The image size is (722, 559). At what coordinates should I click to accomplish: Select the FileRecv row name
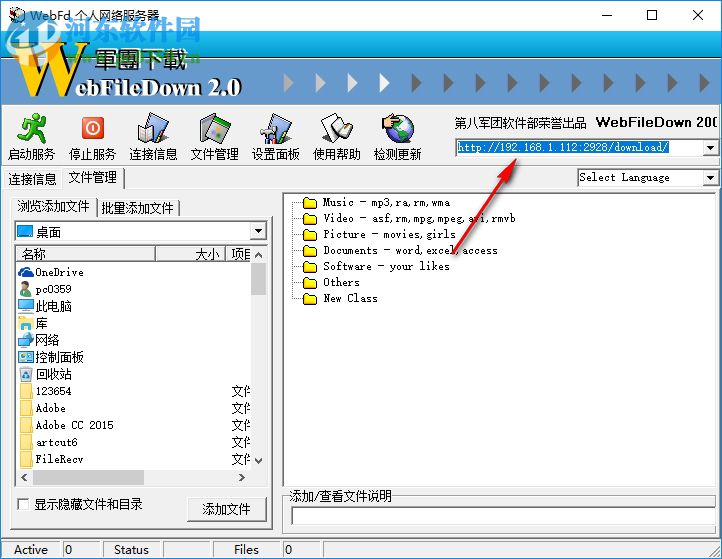59,460
